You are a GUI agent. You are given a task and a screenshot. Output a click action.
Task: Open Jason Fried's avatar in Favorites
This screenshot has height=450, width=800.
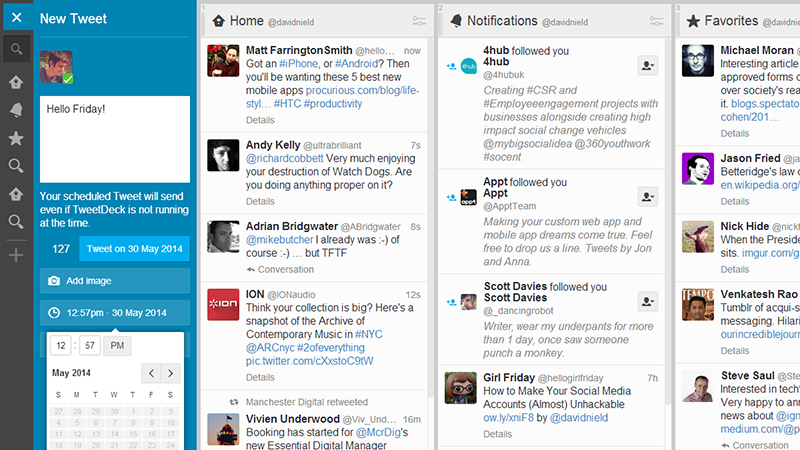(x=697, y=168)
